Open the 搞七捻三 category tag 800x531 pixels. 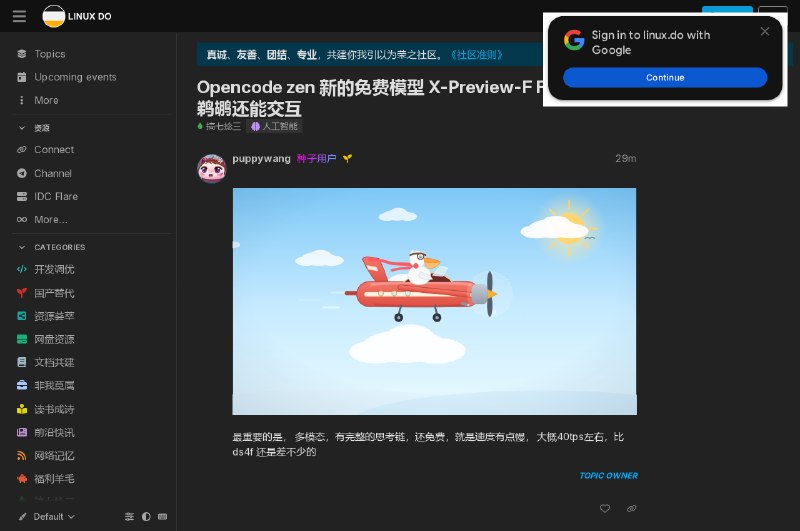coord(219,126)
